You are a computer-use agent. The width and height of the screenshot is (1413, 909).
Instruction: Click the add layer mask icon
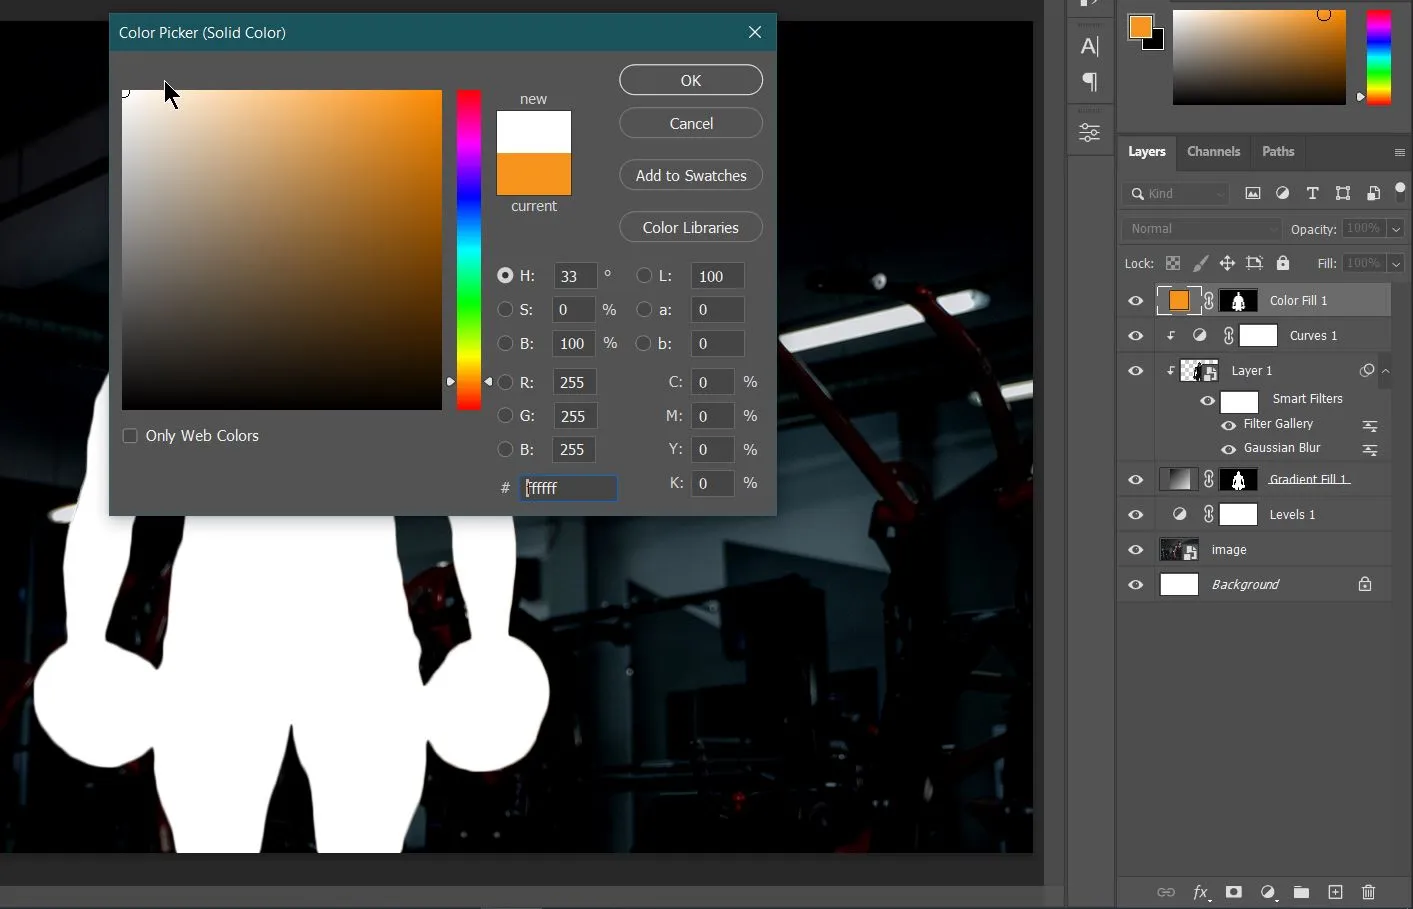(x=1234, y=892)
